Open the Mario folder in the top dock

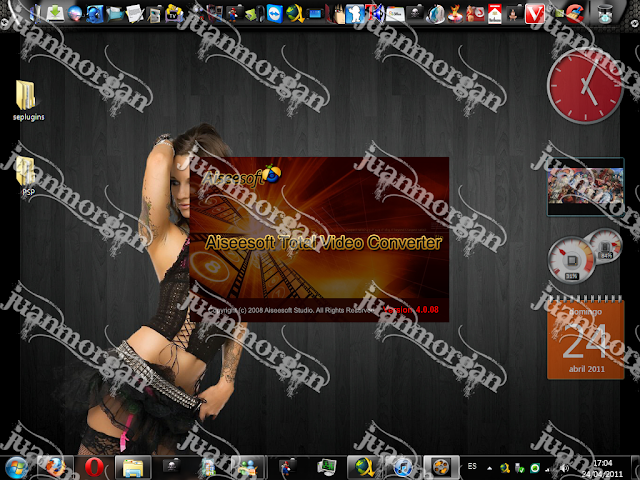point(234,13)
